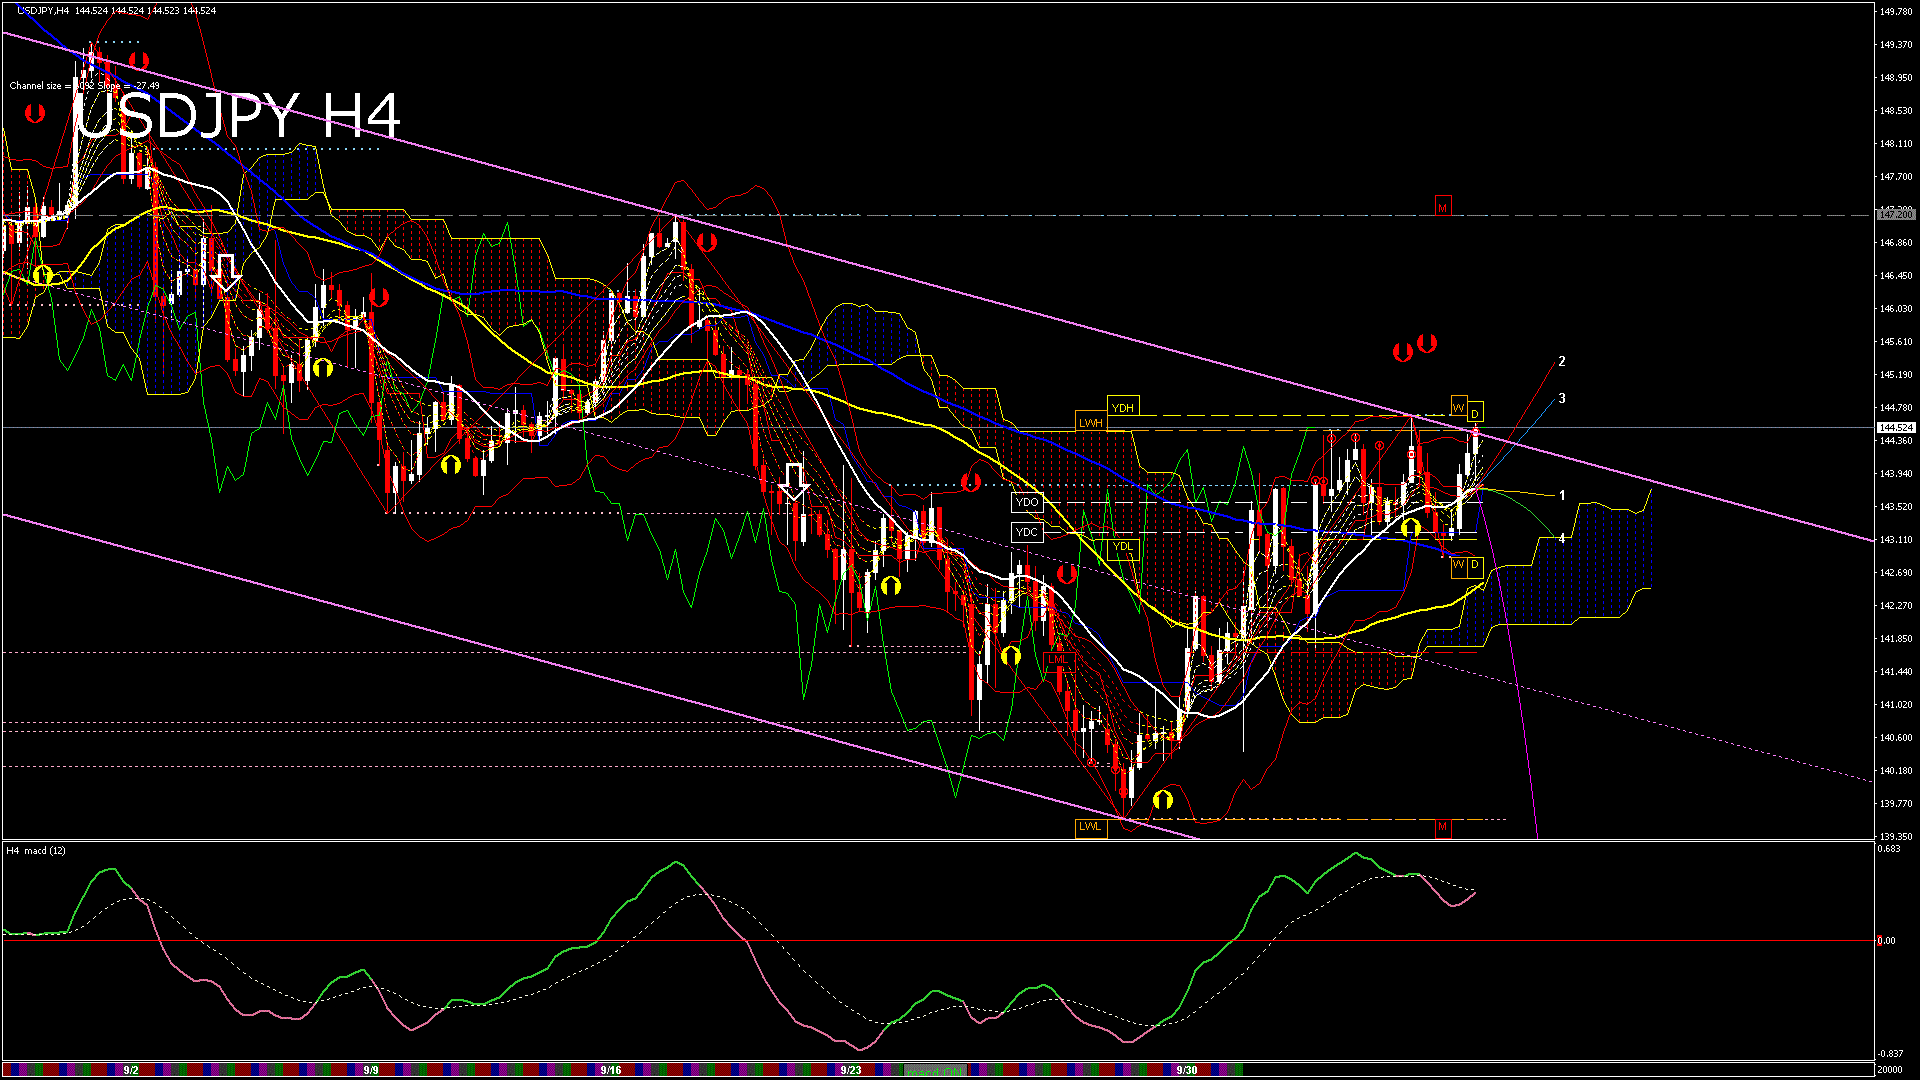The height and width of the screenshot is (1080, 1920).
Task: Click the white down arrow near 9/2
Action: coord(226,273)
